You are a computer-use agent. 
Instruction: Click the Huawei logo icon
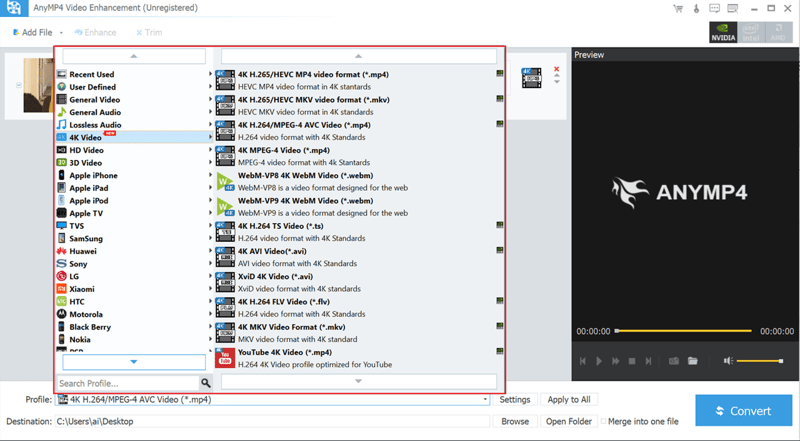(x=61, y=251)
